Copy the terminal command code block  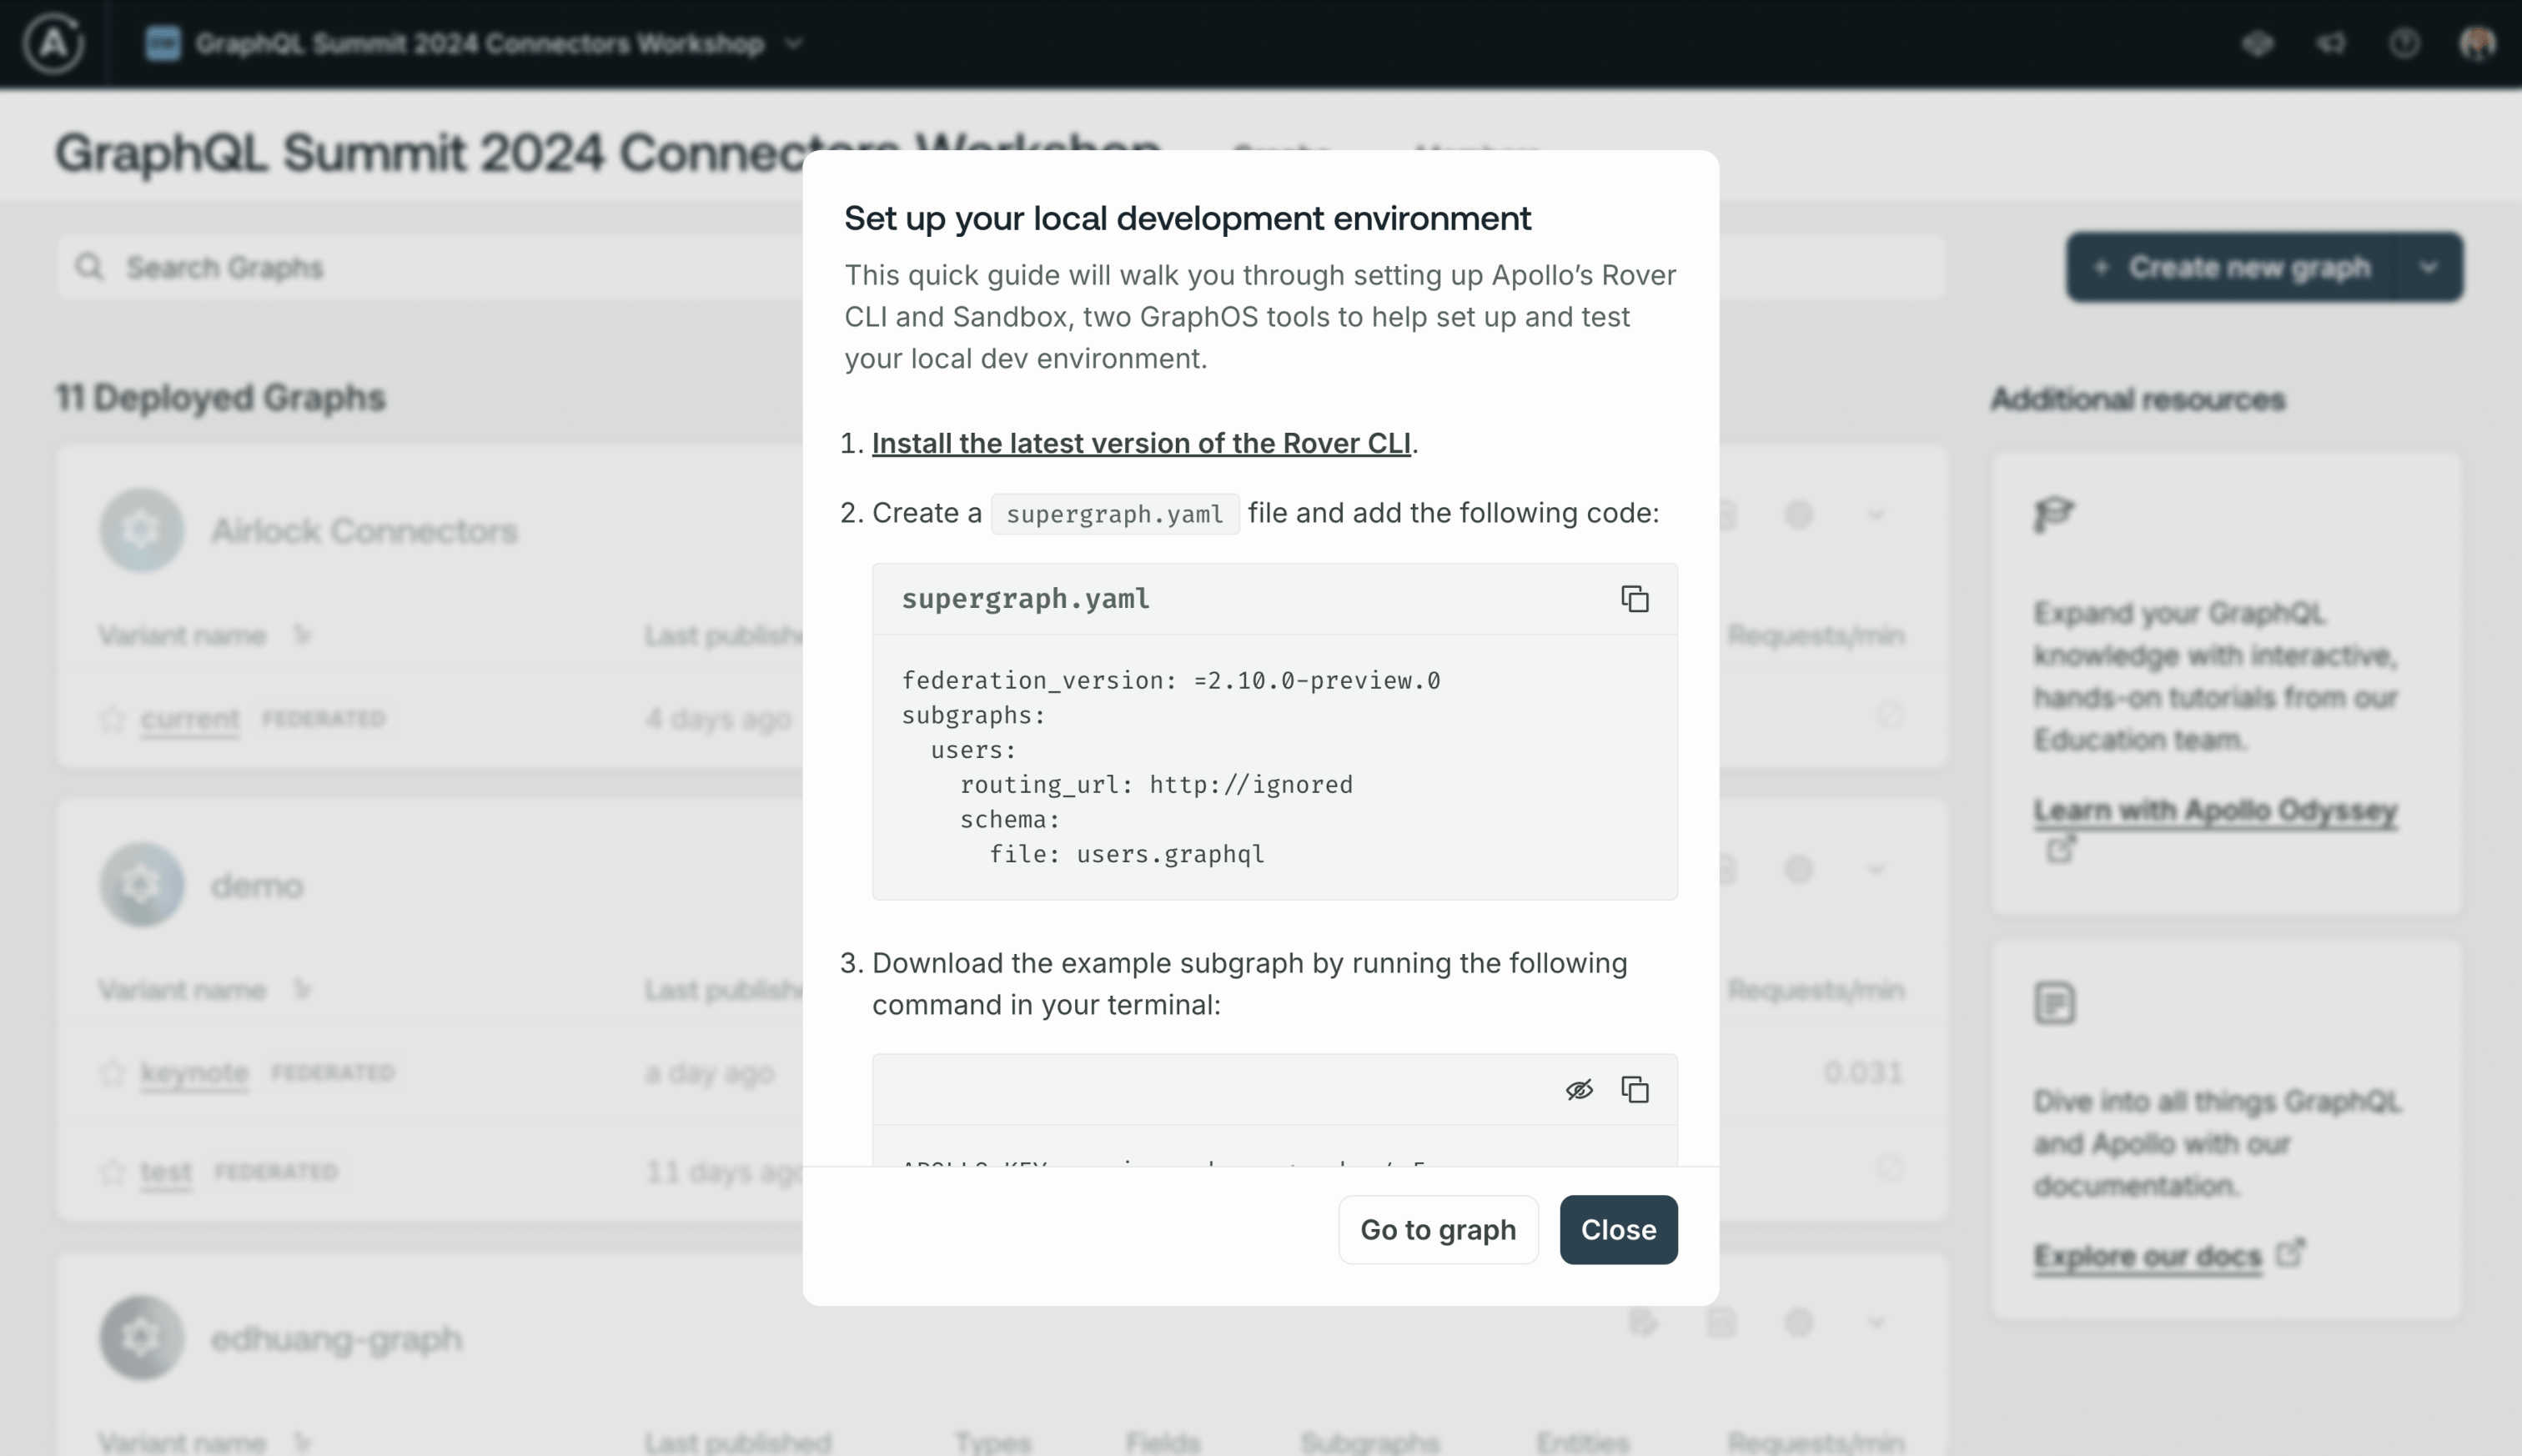pyautogui.click(x=1634, y=1089)
